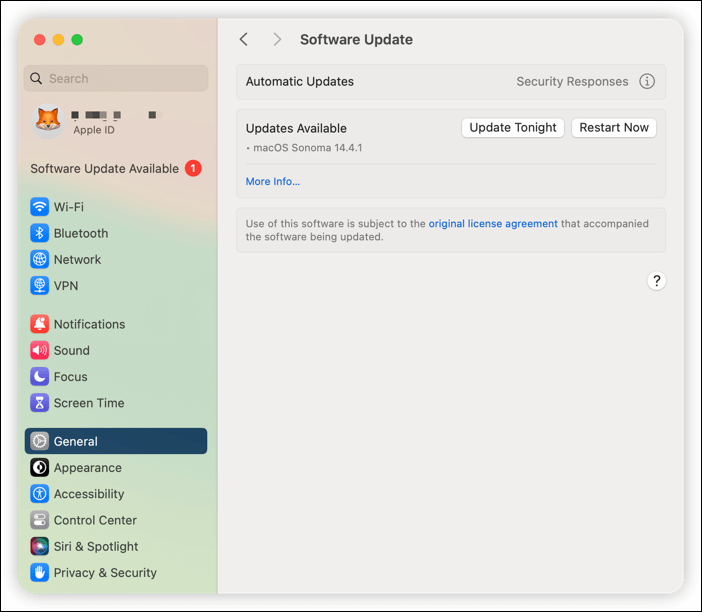The width and height of the screenshot is (702, 612).
Task: Select the Sound speaker icon
Action: pyautogui.click(x=39, y=350)
